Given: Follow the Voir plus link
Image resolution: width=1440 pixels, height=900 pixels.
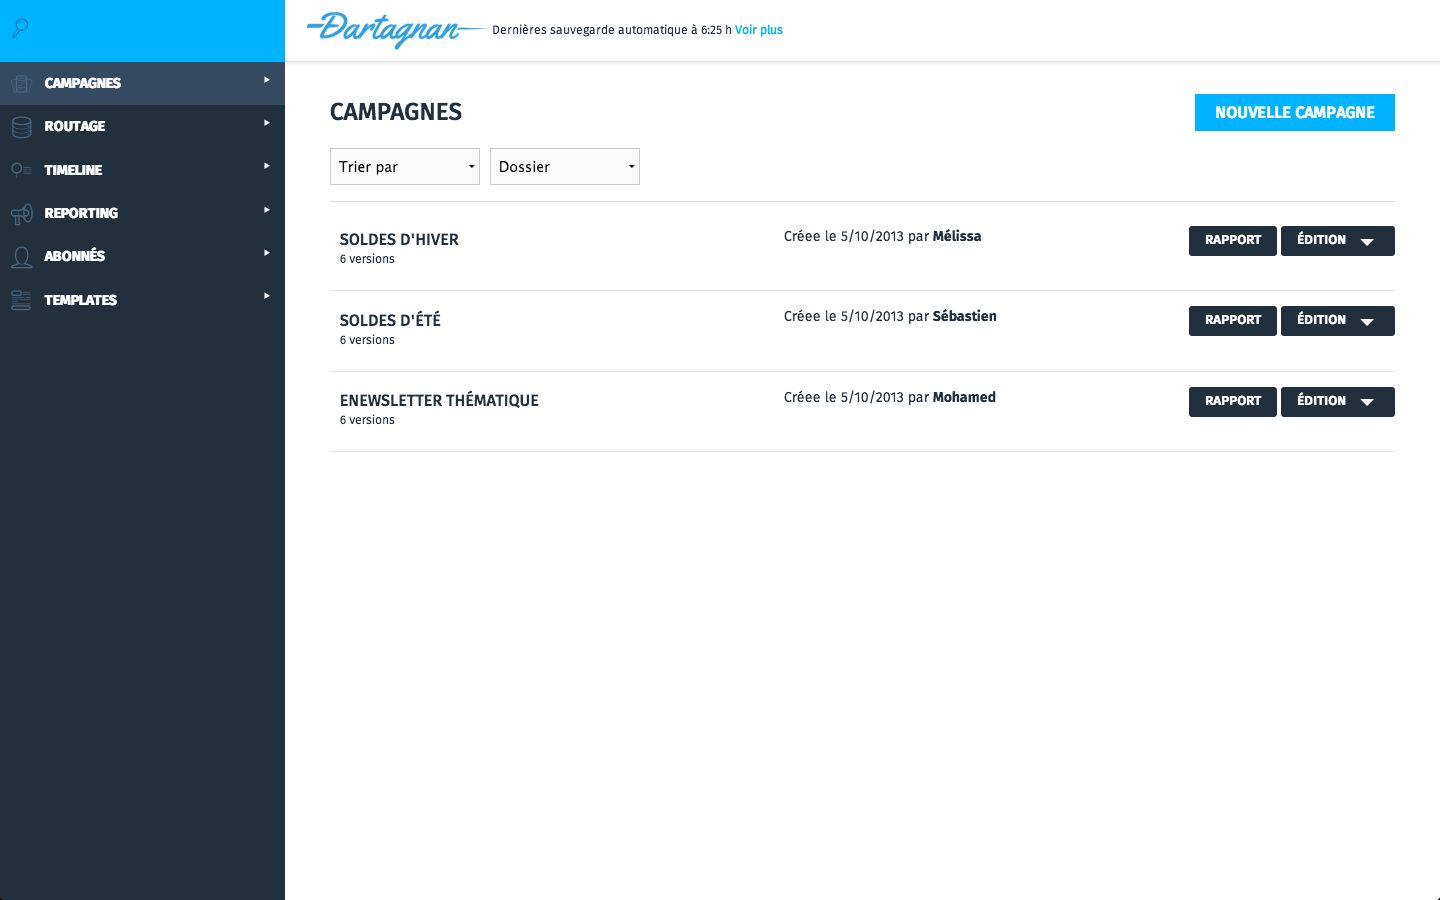Looking at the screenshot, I should tap(758, 30).
